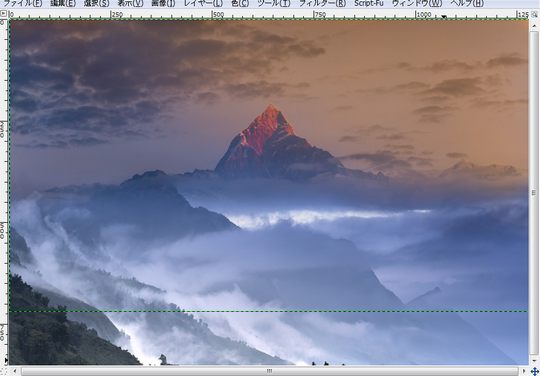This screenshot has height=376, width=540.
Task: Click the scroll down arrow
Action: (x=534, y=361)
